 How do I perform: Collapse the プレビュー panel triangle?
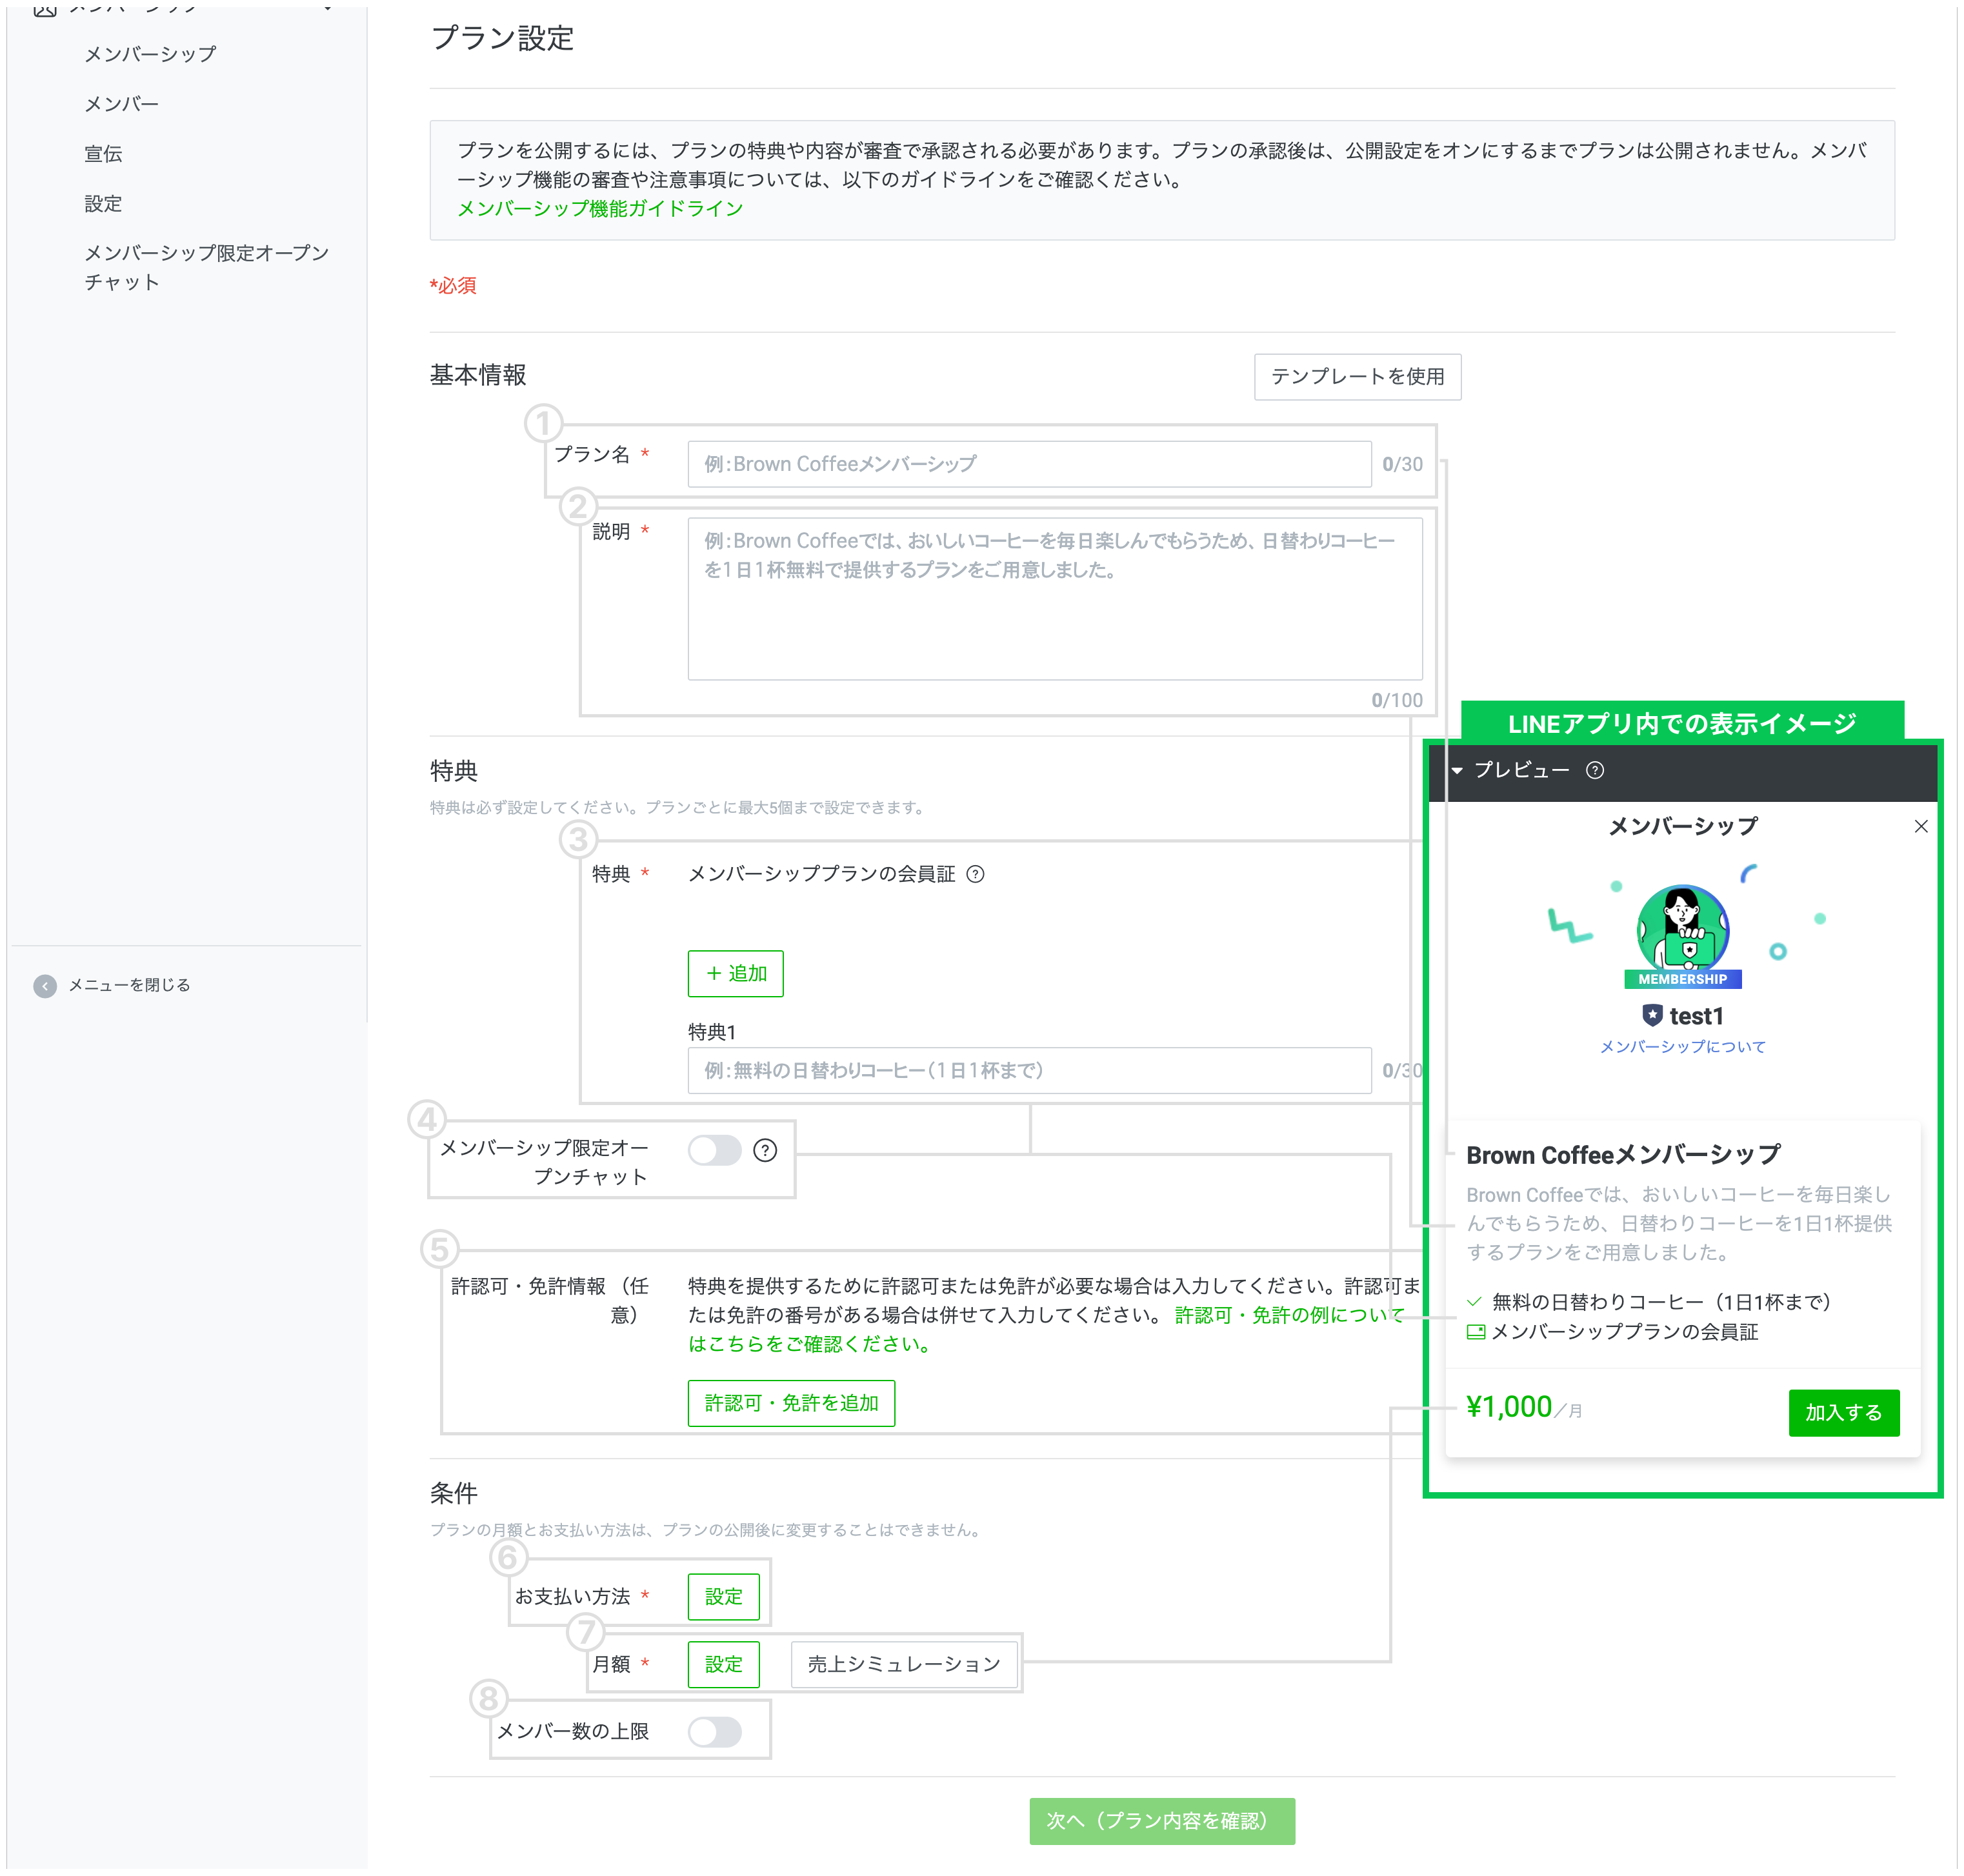click(x=1457, y=770)
